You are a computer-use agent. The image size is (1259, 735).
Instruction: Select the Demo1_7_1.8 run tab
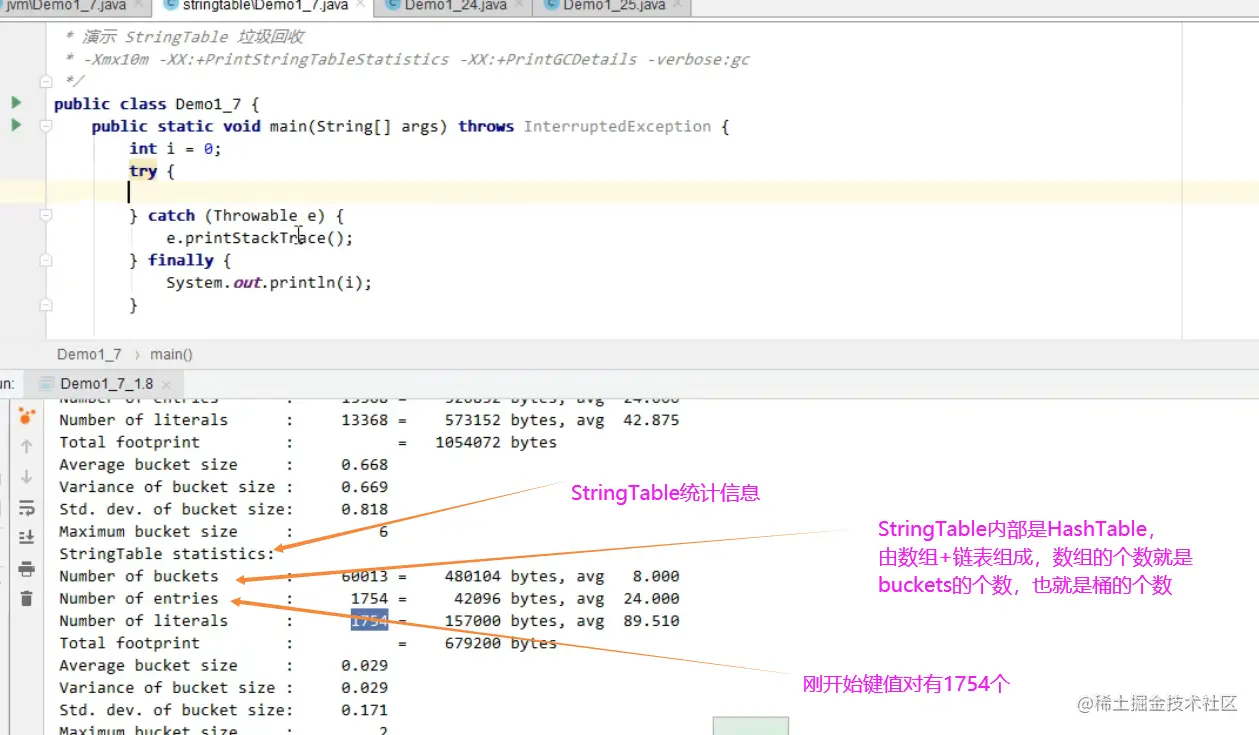(106, 384)
